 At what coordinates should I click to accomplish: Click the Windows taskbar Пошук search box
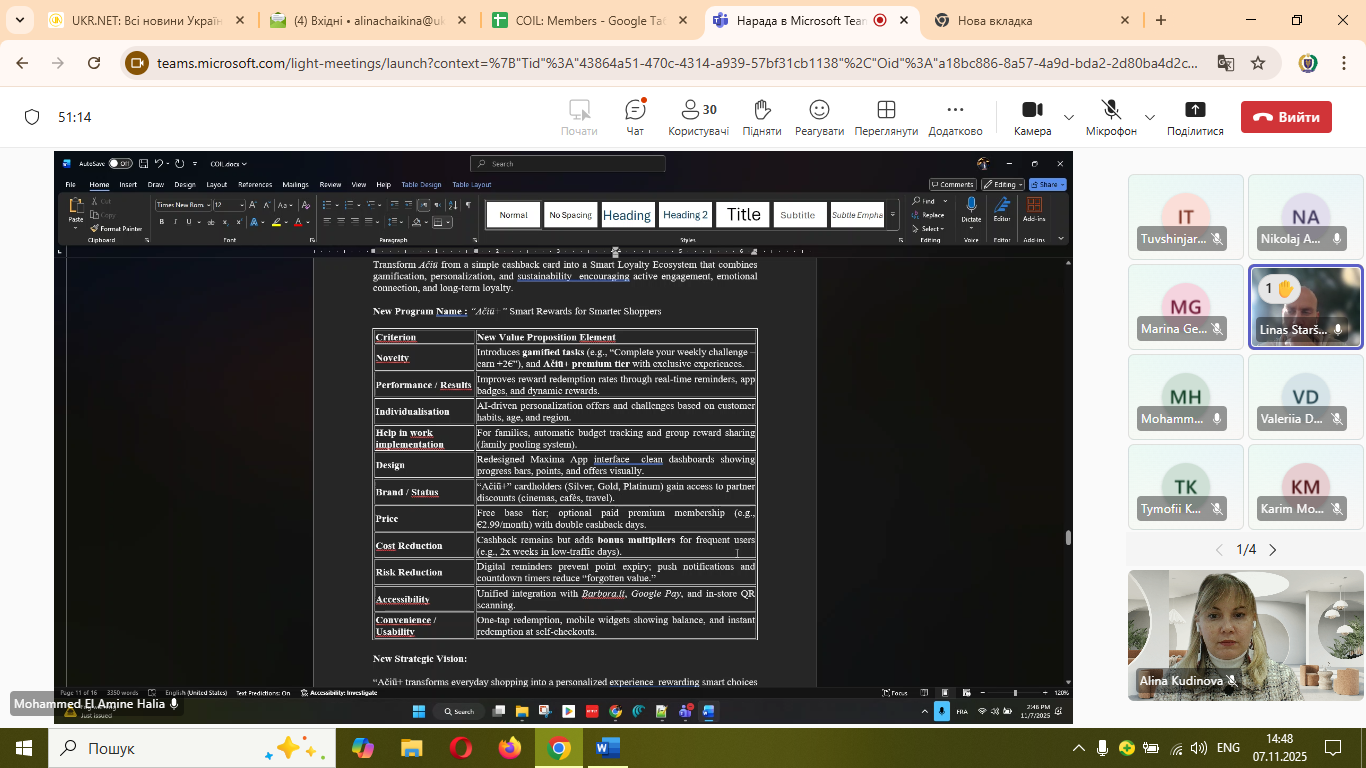[x=150, y=748]
